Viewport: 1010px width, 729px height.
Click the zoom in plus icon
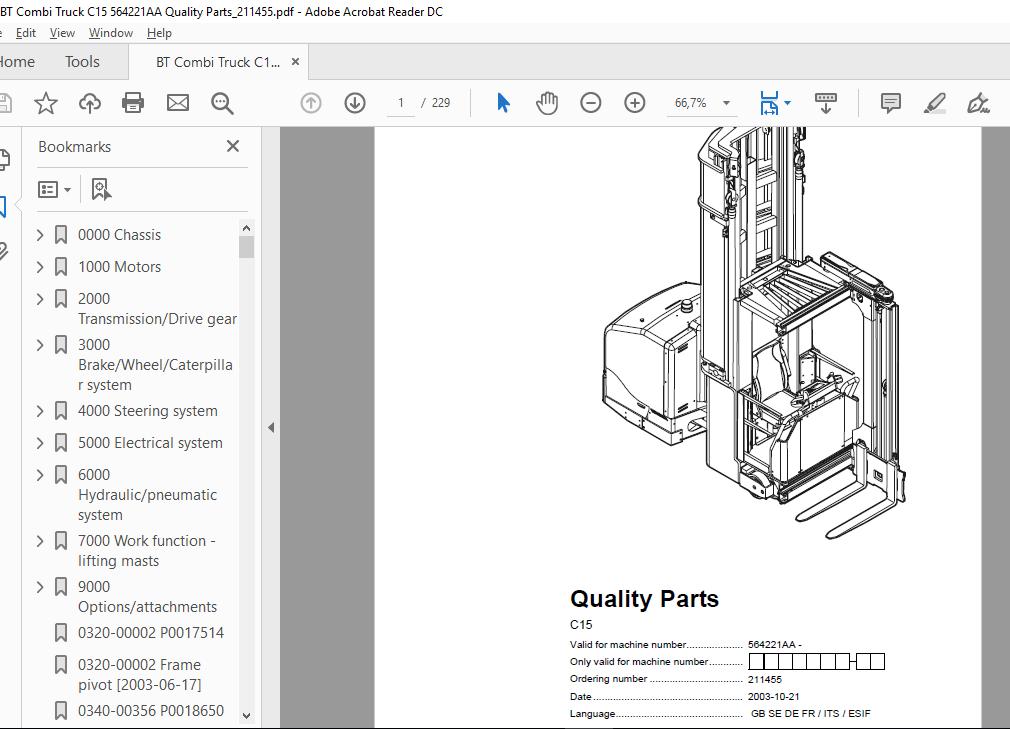tap(635, 103)
